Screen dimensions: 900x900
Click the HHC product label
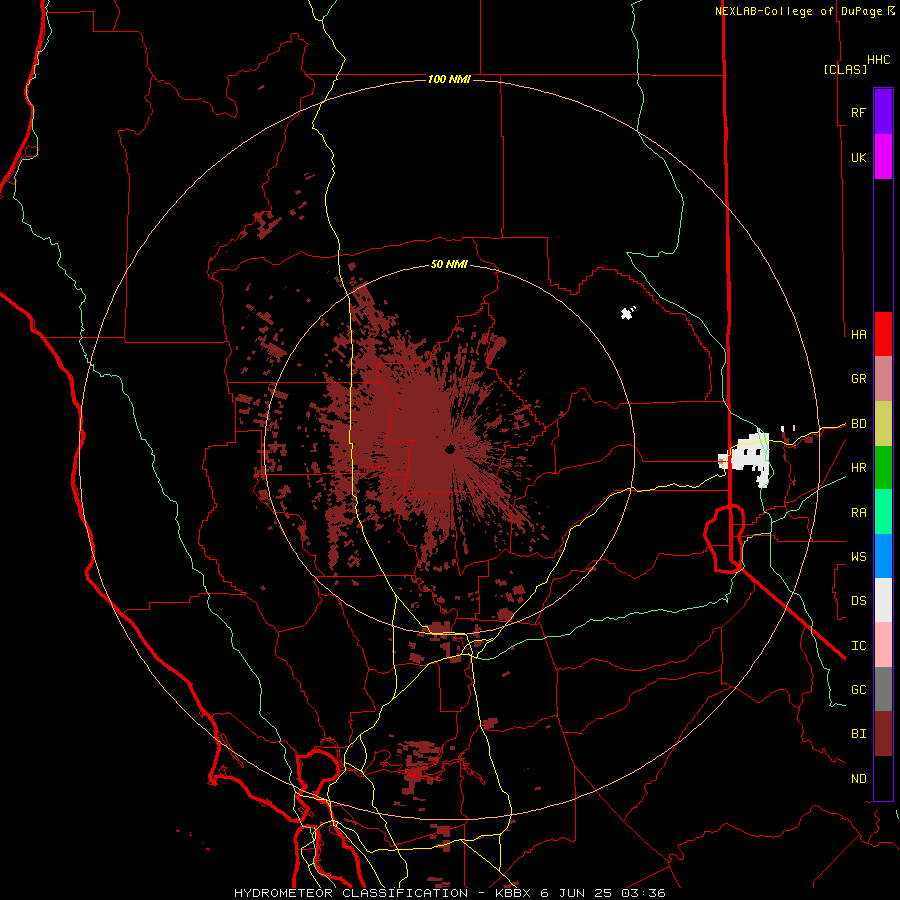tap(879, 60)
